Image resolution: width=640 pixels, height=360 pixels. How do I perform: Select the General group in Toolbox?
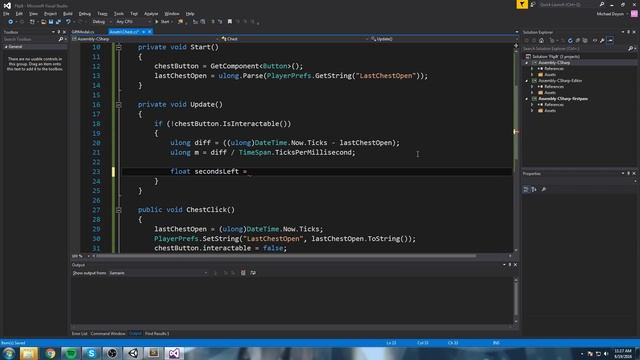tap(34, 47)
